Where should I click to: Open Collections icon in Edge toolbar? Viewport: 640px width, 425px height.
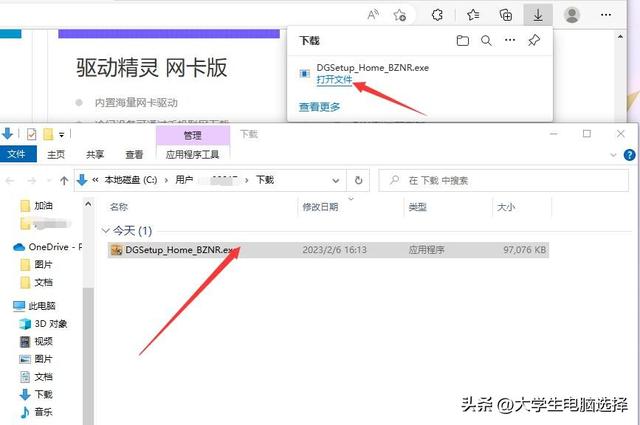pos(506,15)
